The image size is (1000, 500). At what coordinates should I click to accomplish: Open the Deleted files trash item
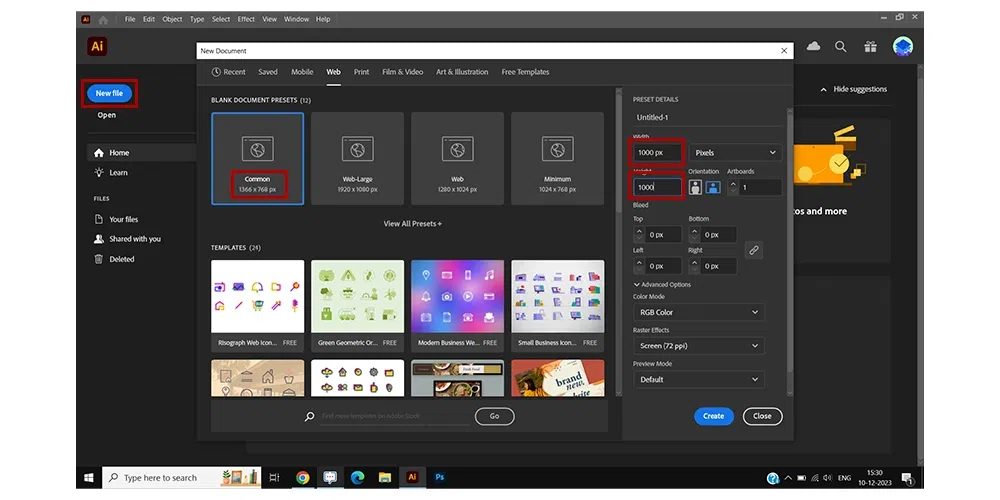[121, 259]
